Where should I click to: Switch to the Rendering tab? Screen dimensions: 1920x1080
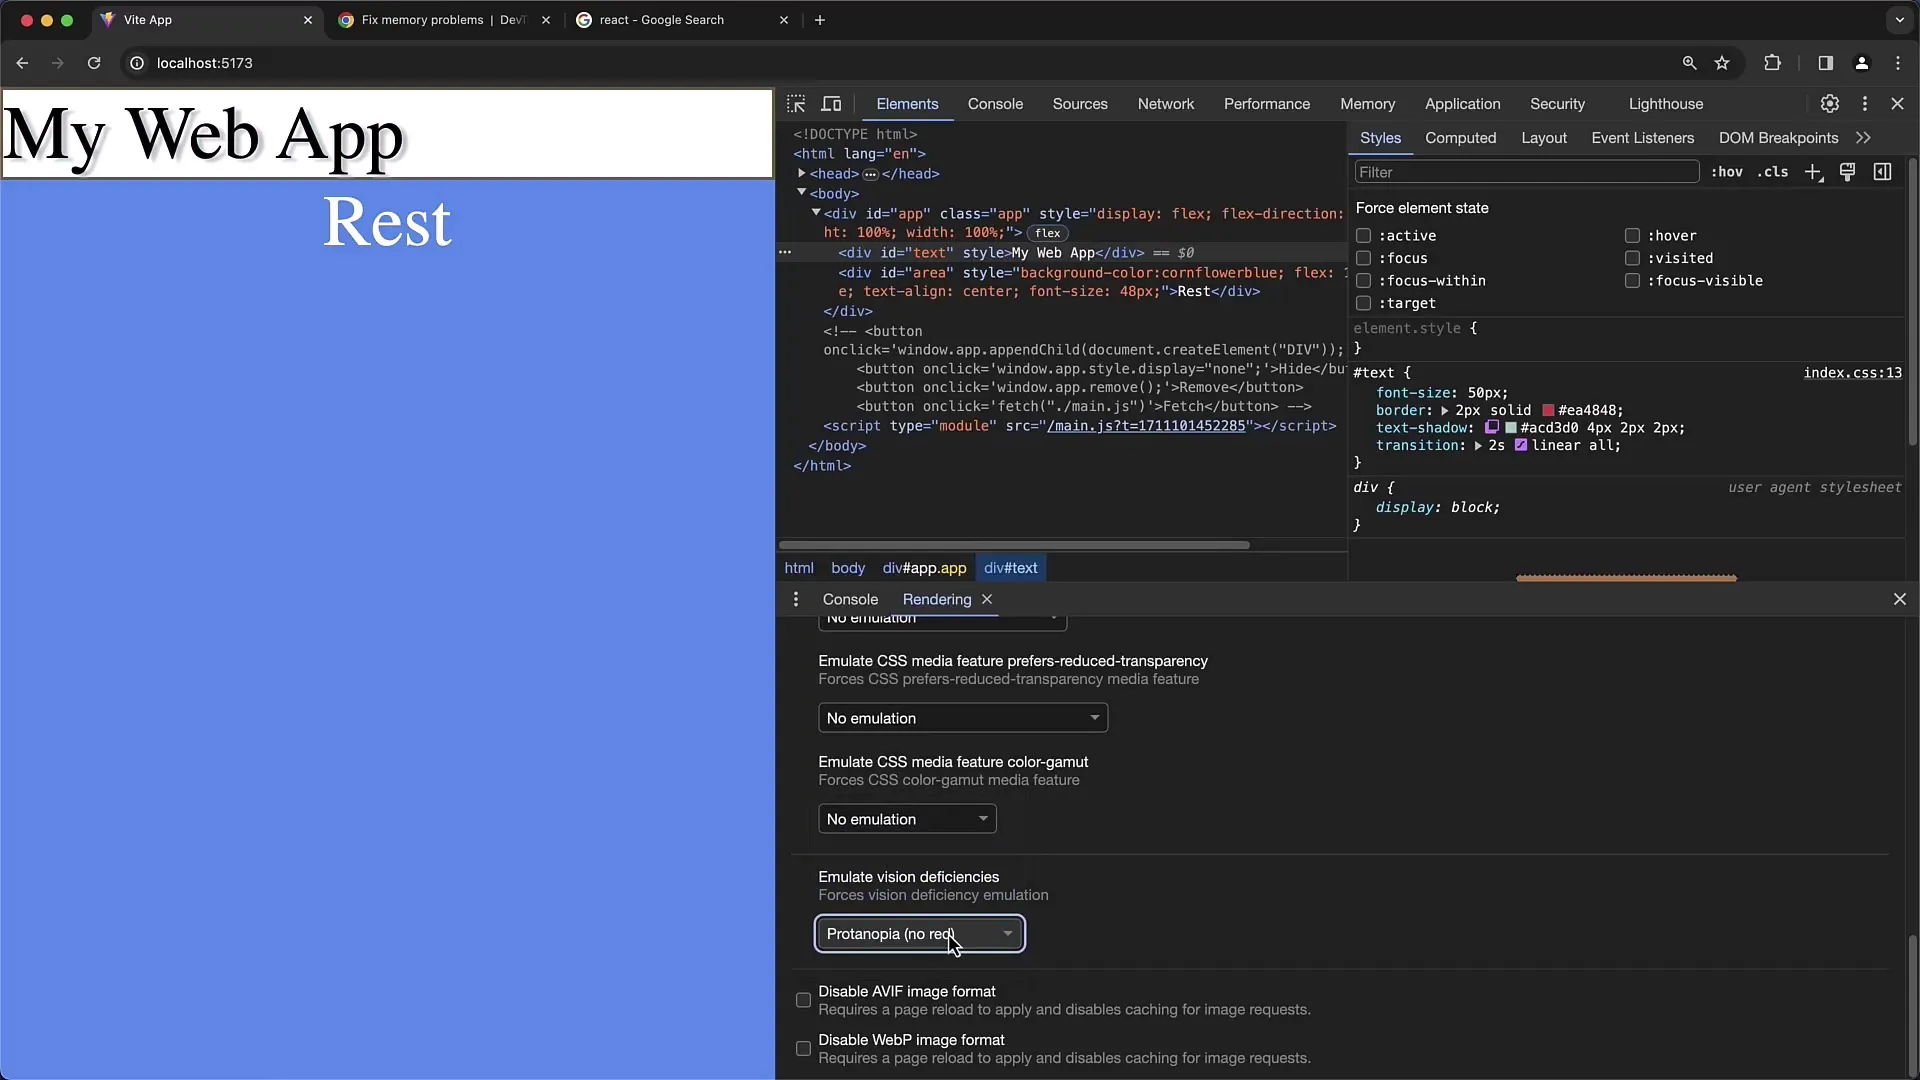point(936,599)
